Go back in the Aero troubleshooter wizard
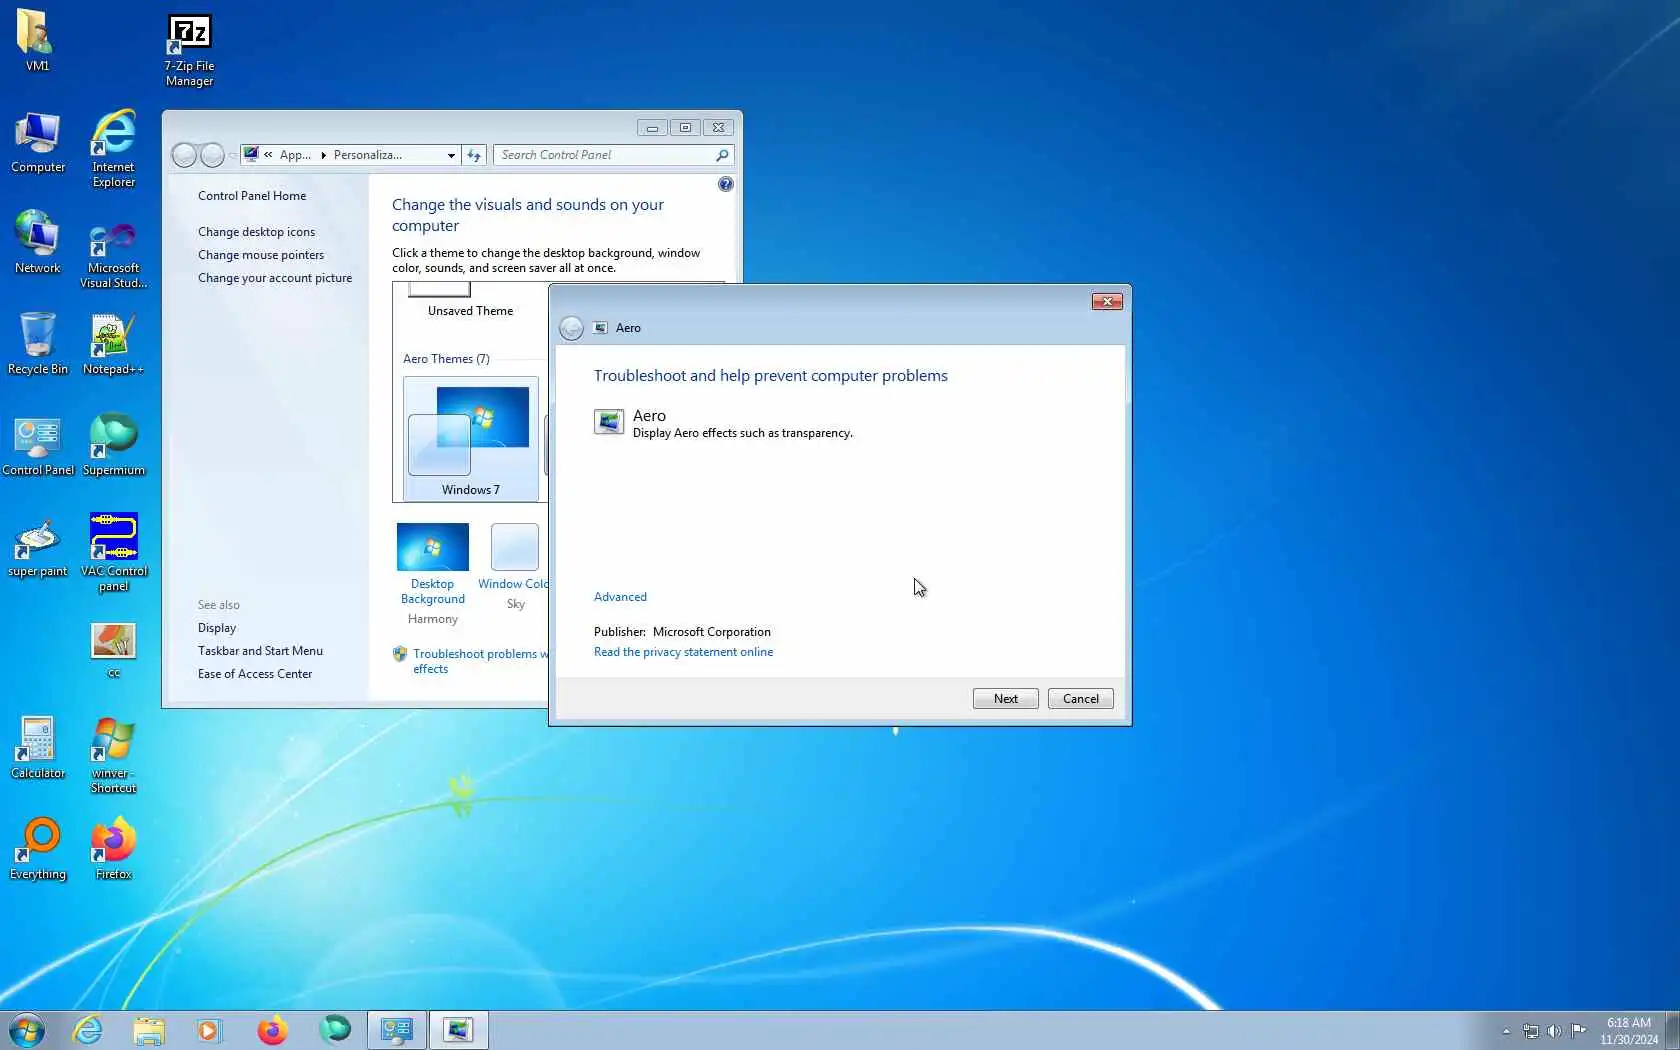Image resolution: width=1680 pixels, height=1050 pixels. tap(571, 328)
